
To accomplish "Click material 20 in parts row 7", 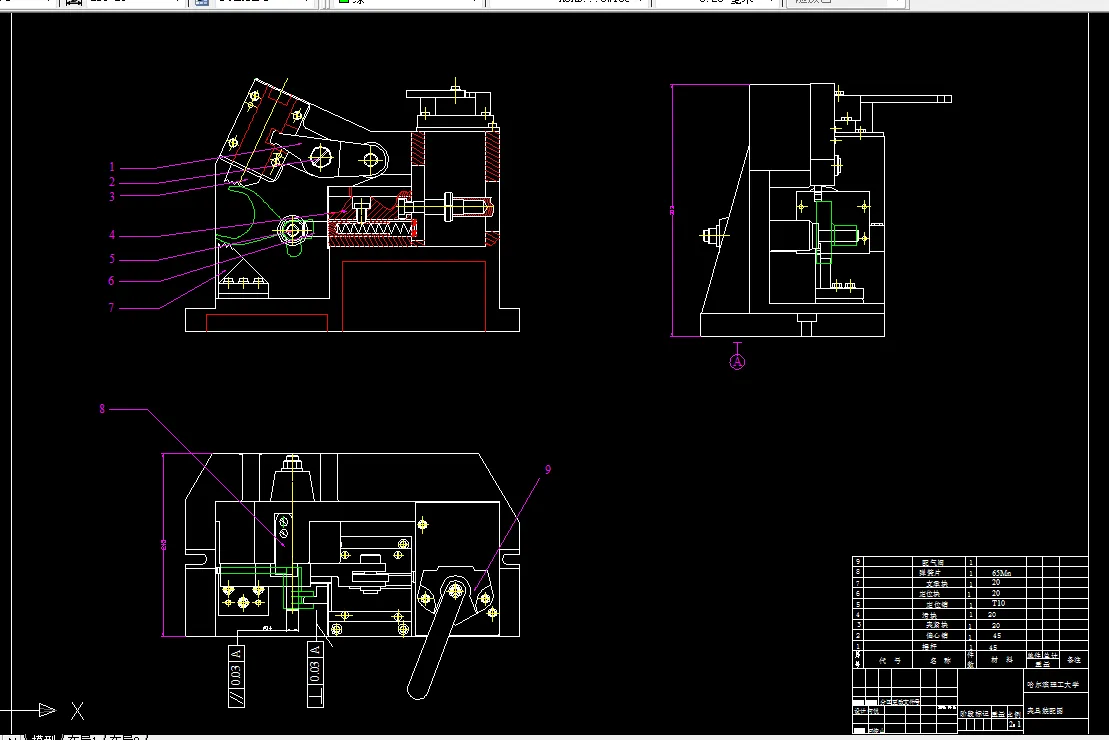I will (x=996, y=583).
